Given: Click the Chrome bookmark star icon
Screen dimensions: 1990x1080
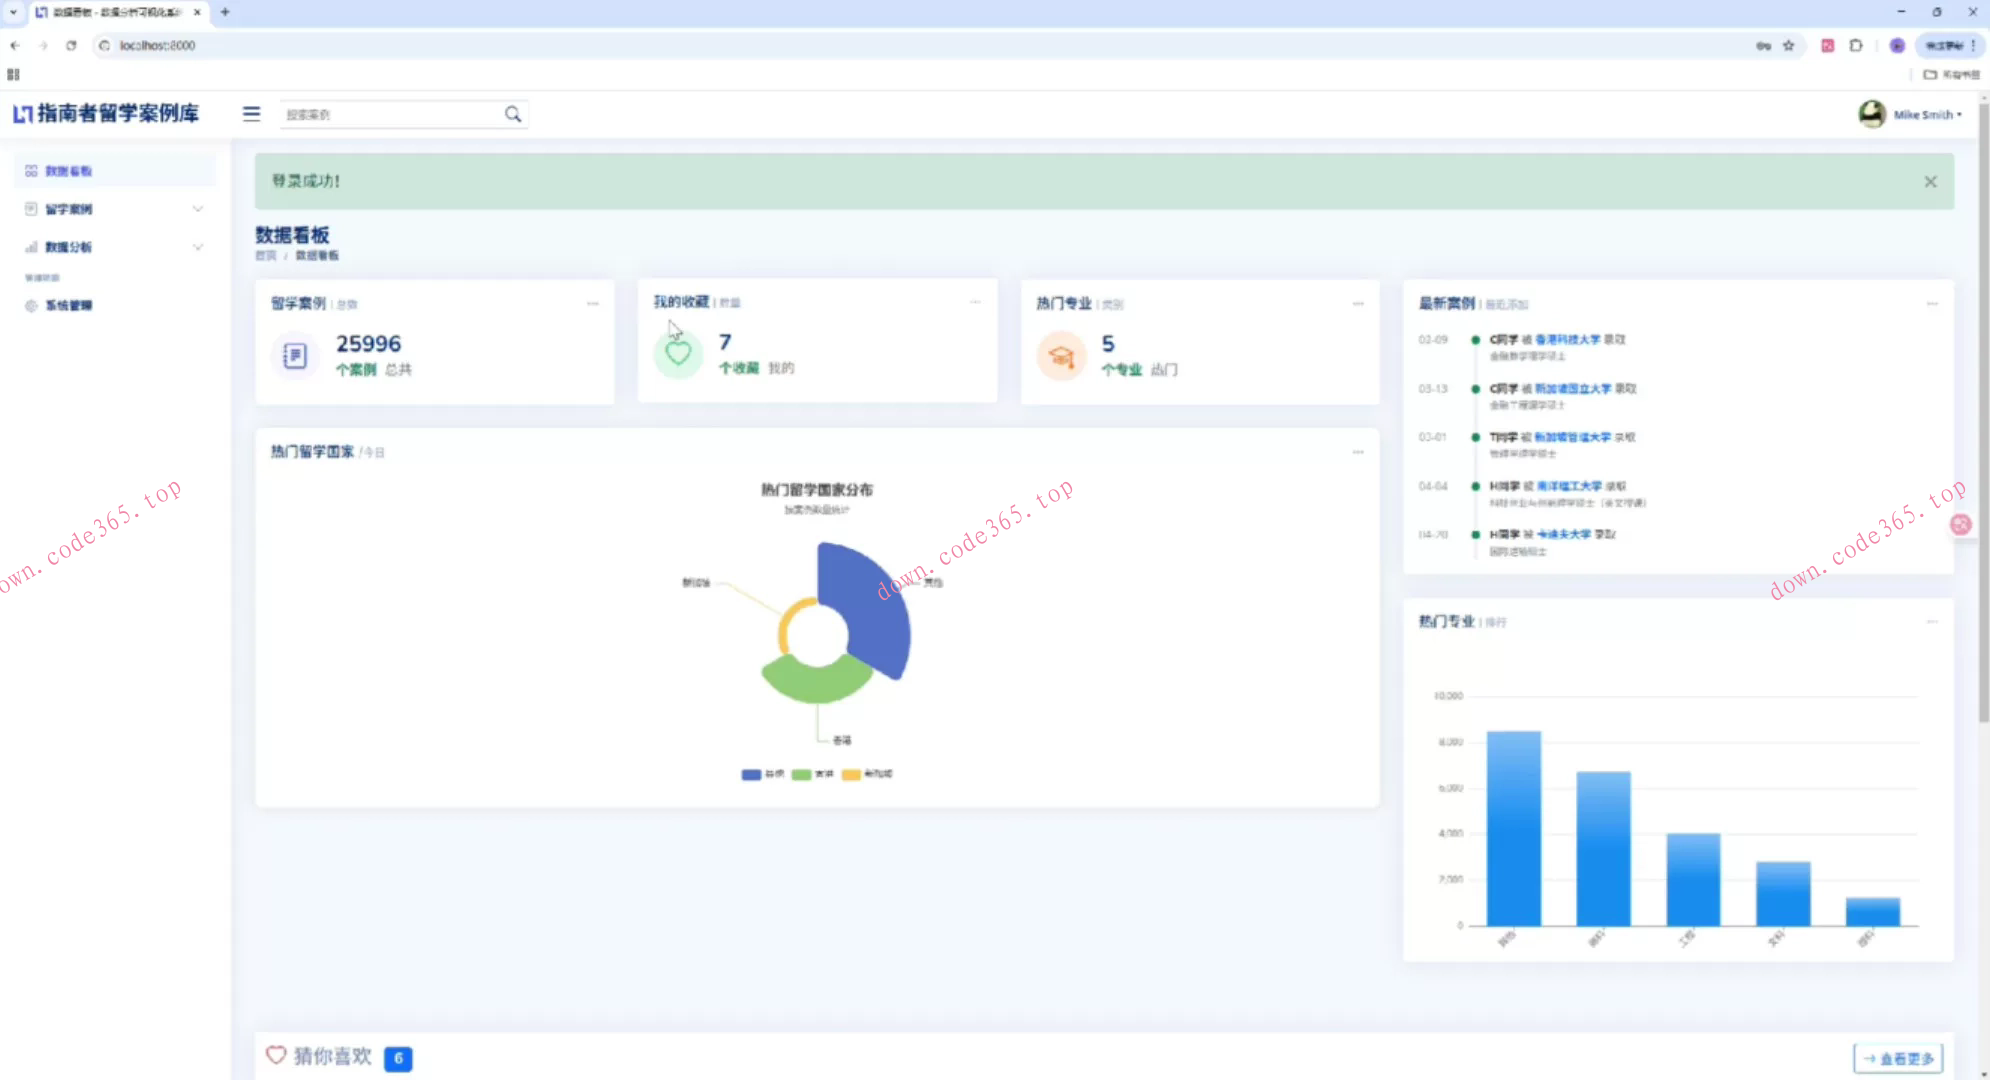Looking at the screenshot, I should [x=1788, y=45].
